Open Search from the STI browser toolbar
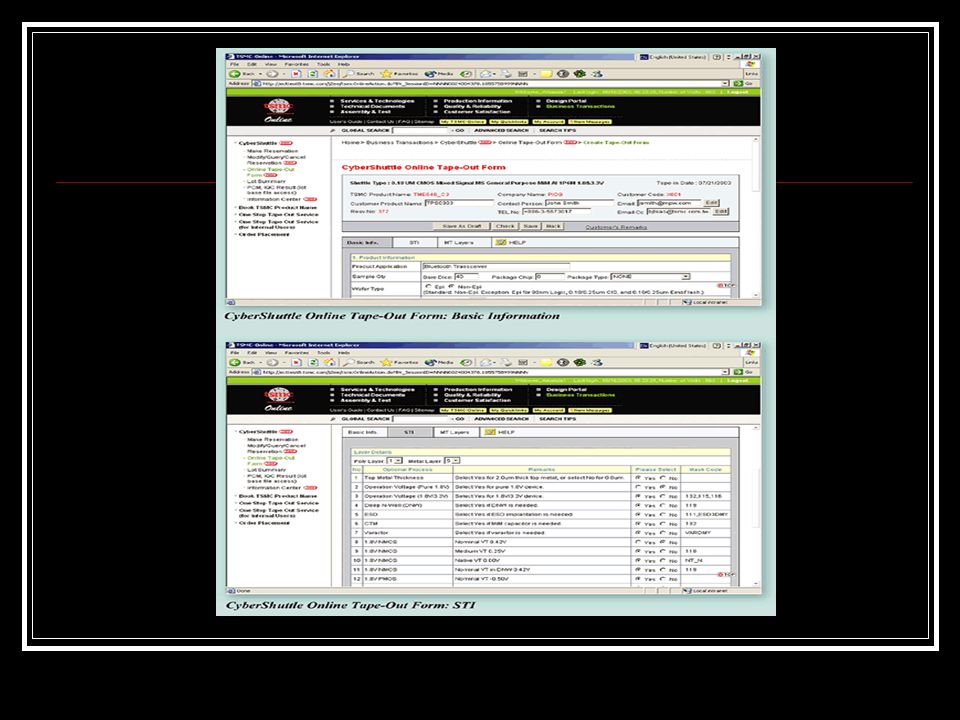 tap(358, 362)
